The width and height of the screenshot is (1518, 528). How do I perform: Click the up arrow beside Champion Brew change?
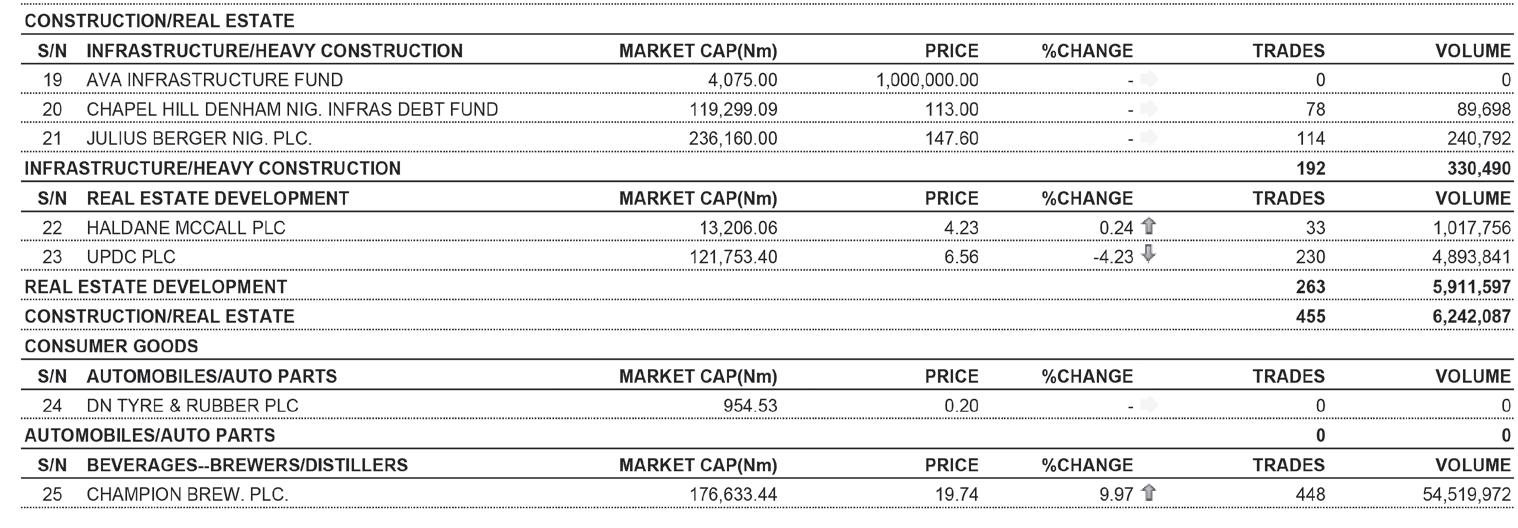click(1150, 494)
